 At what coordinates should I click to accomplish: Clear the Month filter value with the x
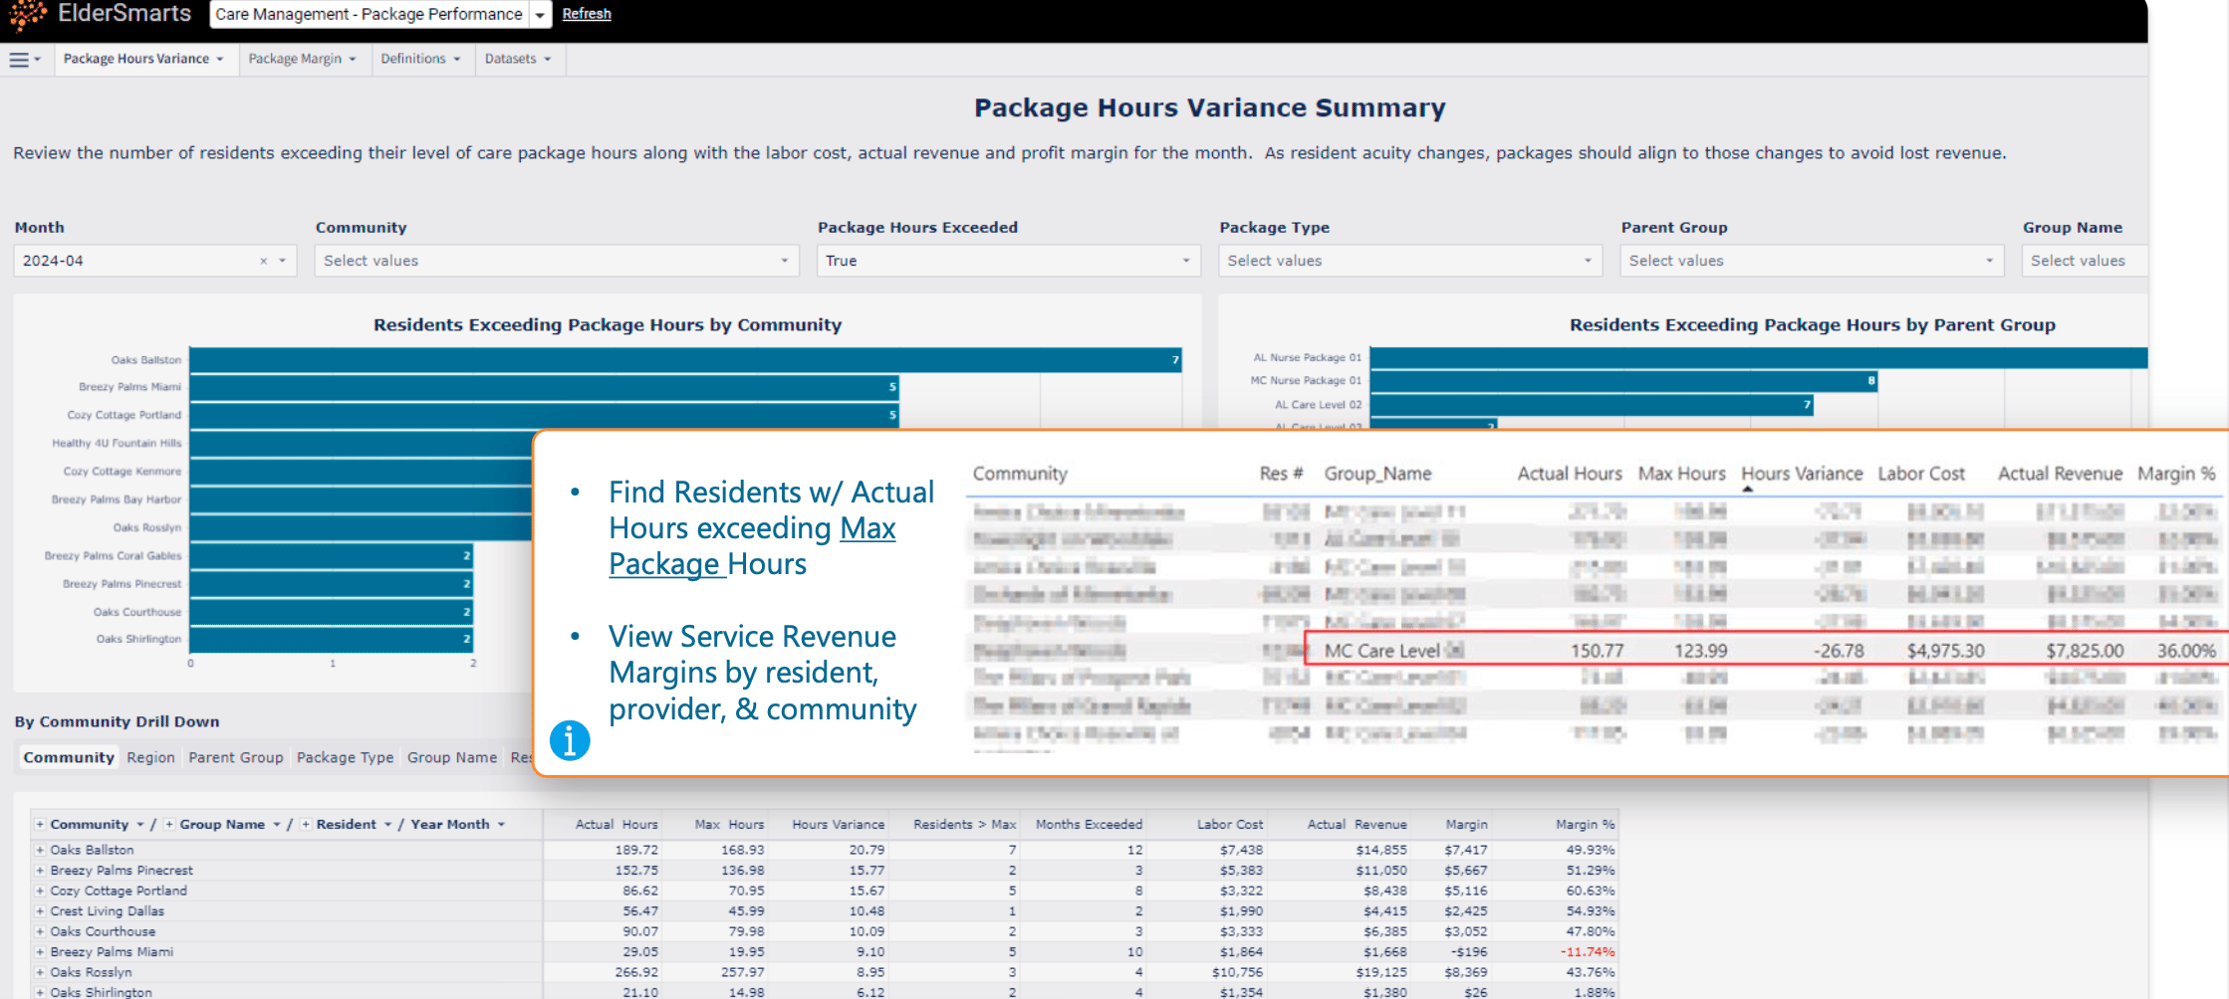tap(263, 261)
